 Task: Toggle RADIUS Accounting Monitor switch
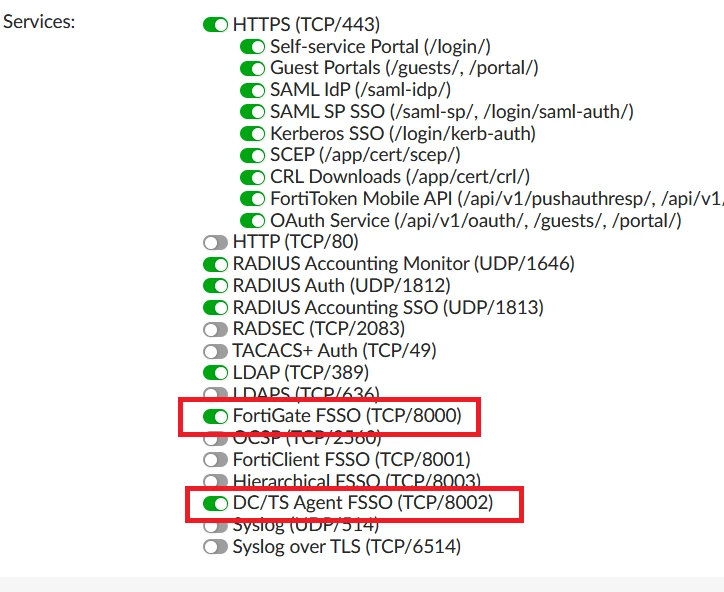215,264
